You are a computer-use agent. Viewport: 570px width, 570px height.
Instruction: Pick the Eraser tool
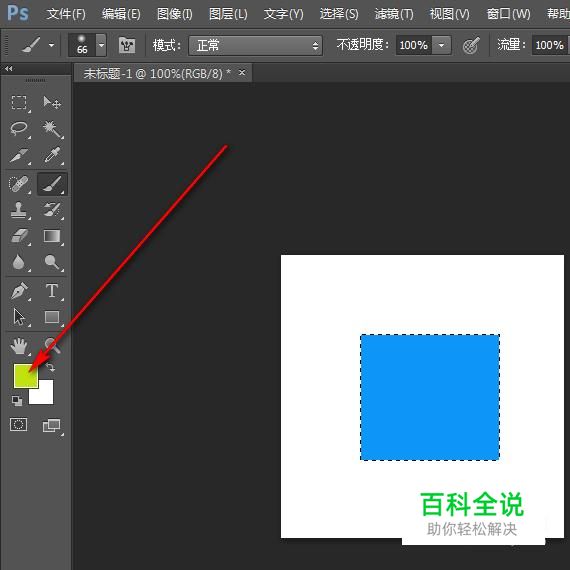19,236
